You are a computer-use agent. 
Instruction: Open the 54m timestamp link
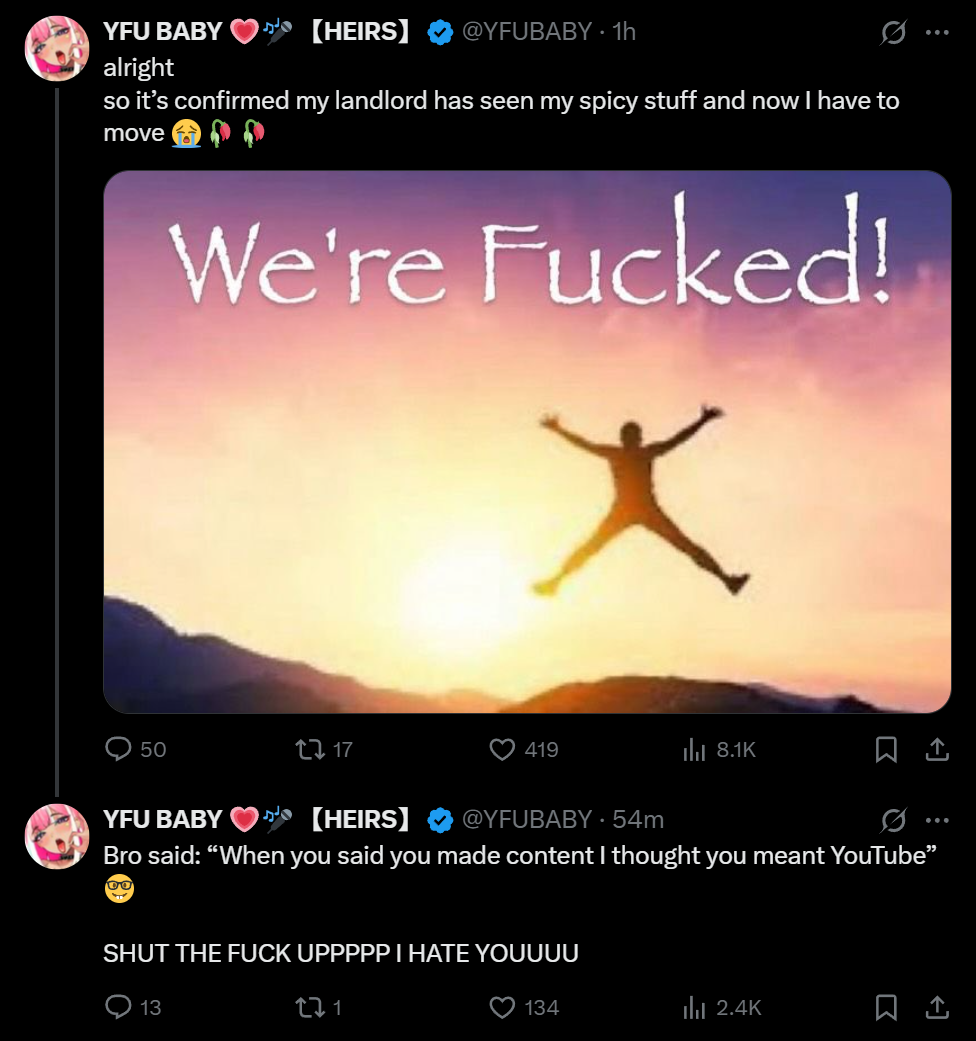tap(638, 820)
